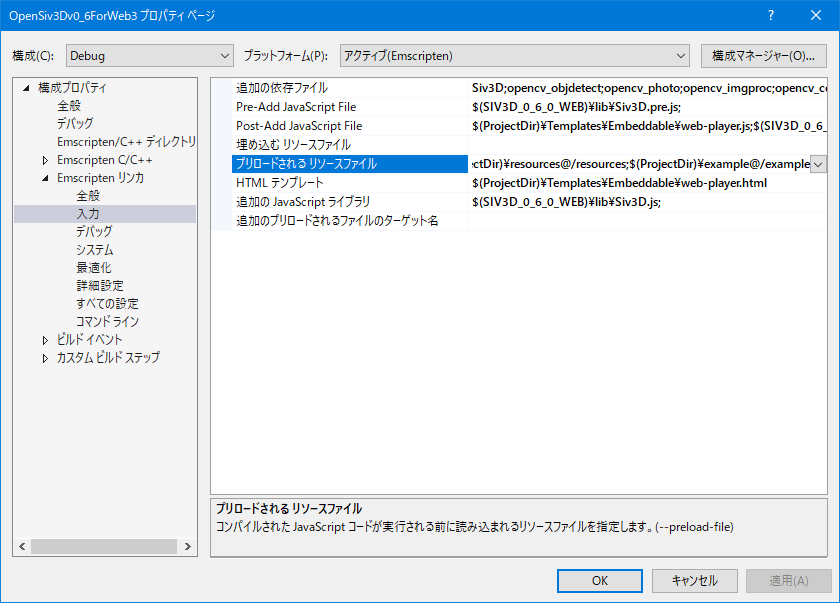Viewport: 840px width, 603px height.
Task: Select the ビルド イベント tree label
Action: [x=89, y=340]
